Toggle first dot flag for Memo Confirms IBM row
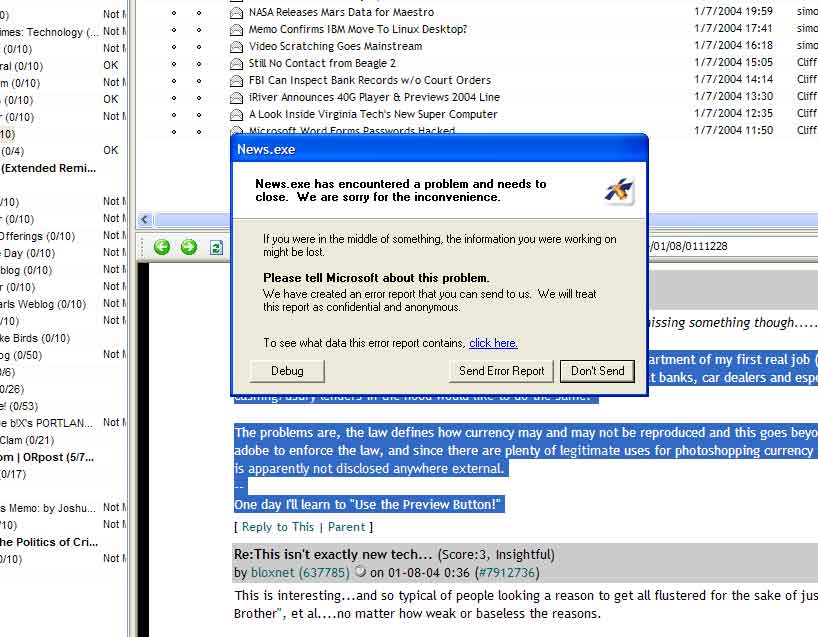The image size is (818, 637). [x=174, y=30]
